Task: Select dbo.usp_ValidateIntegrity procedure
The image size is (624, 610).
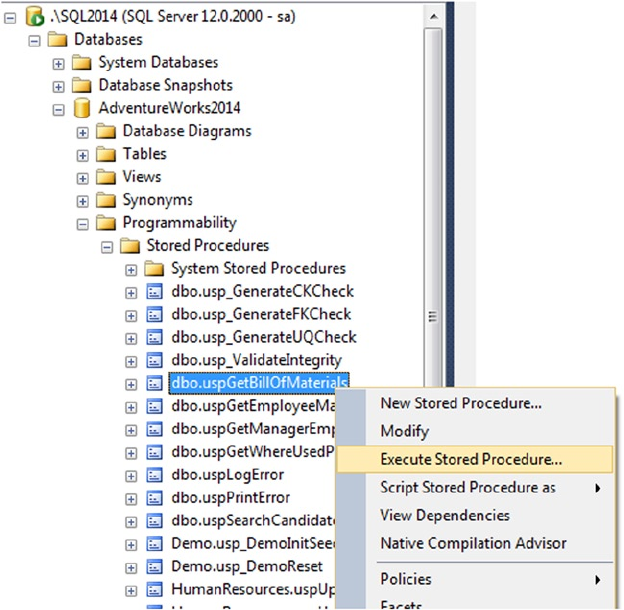Action: [x=256, y=361]
